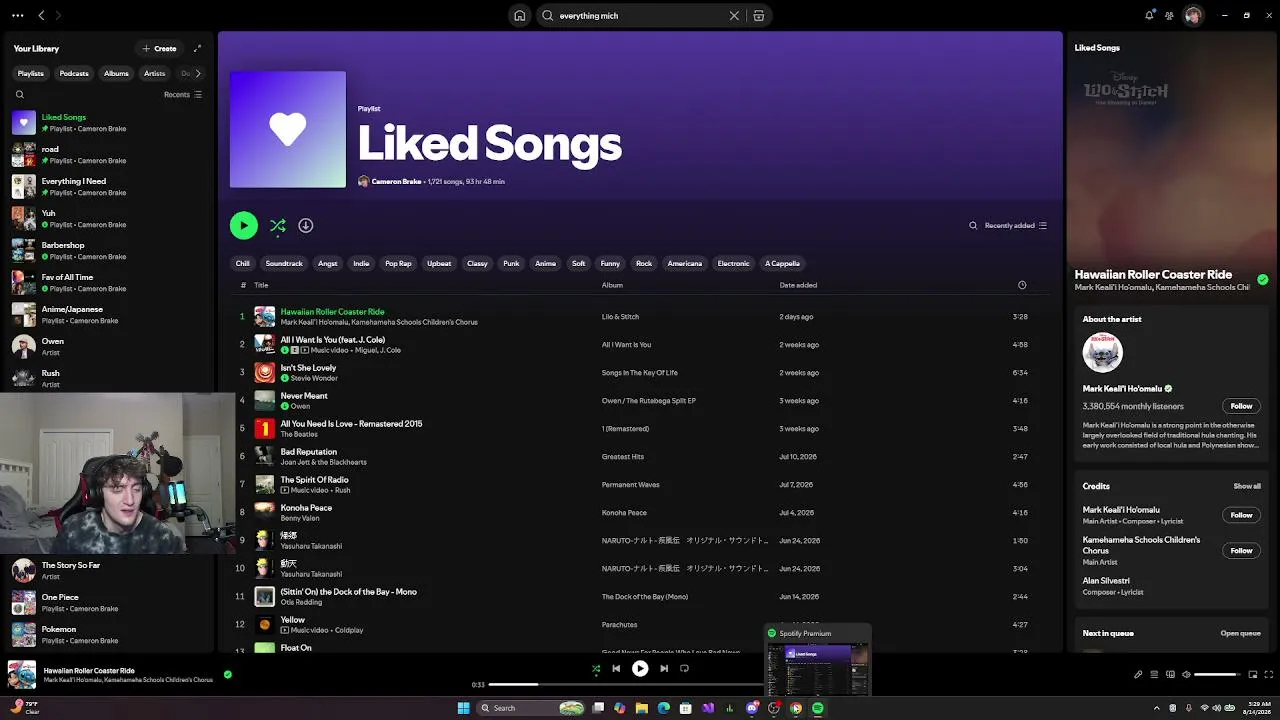This screenshot has width=1280, height=720.
Task: Expand Your Library to full view
Action: pos(197,48)
